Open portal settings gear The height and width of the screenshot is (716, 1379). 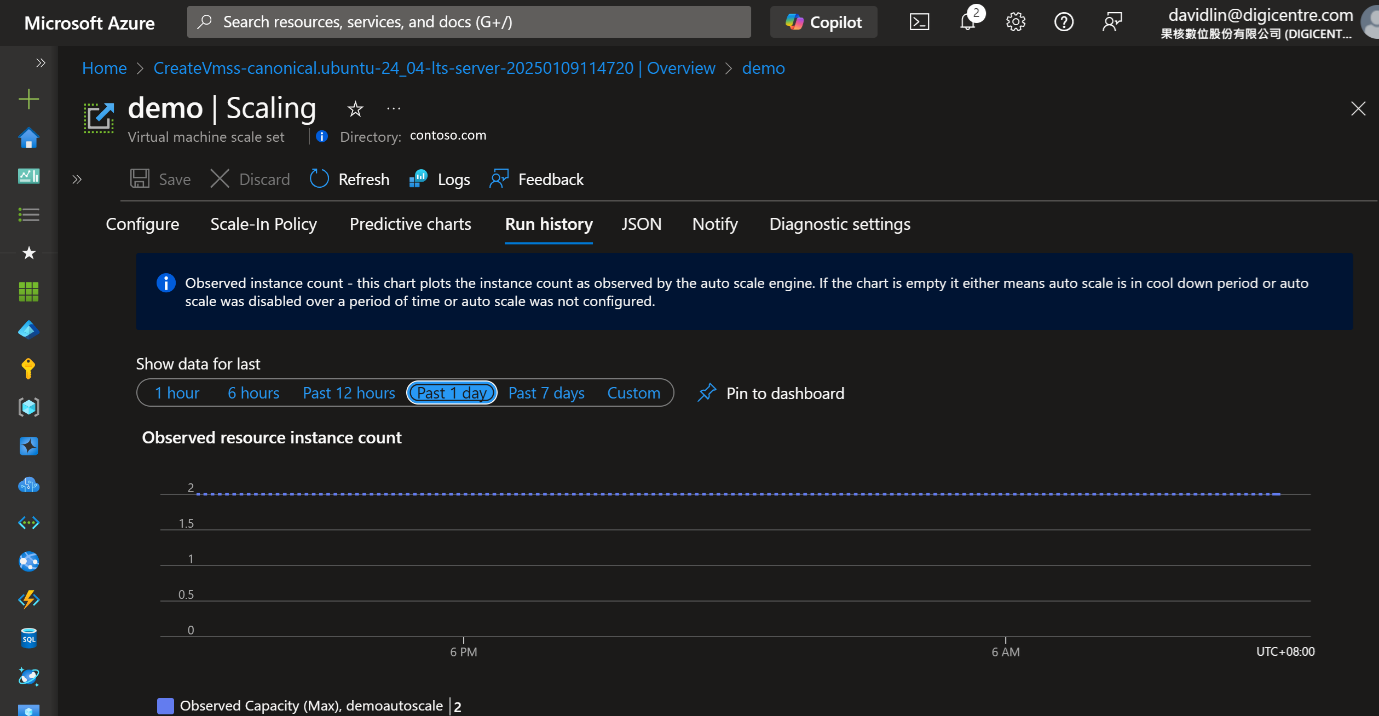1015,22
